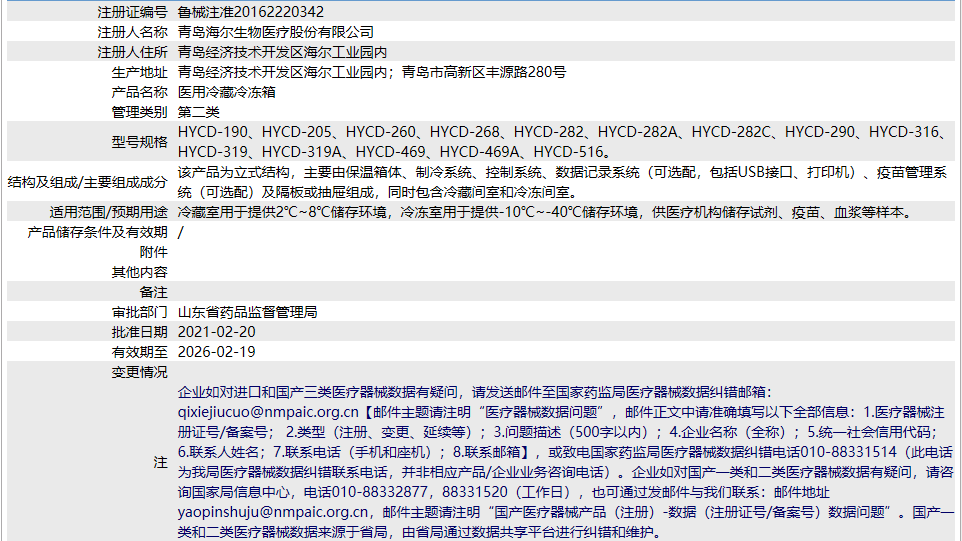Select note line starting 企业如对进口和国产三类医疗器械
This screenshot has width=962, height=541.
point(475,392)
